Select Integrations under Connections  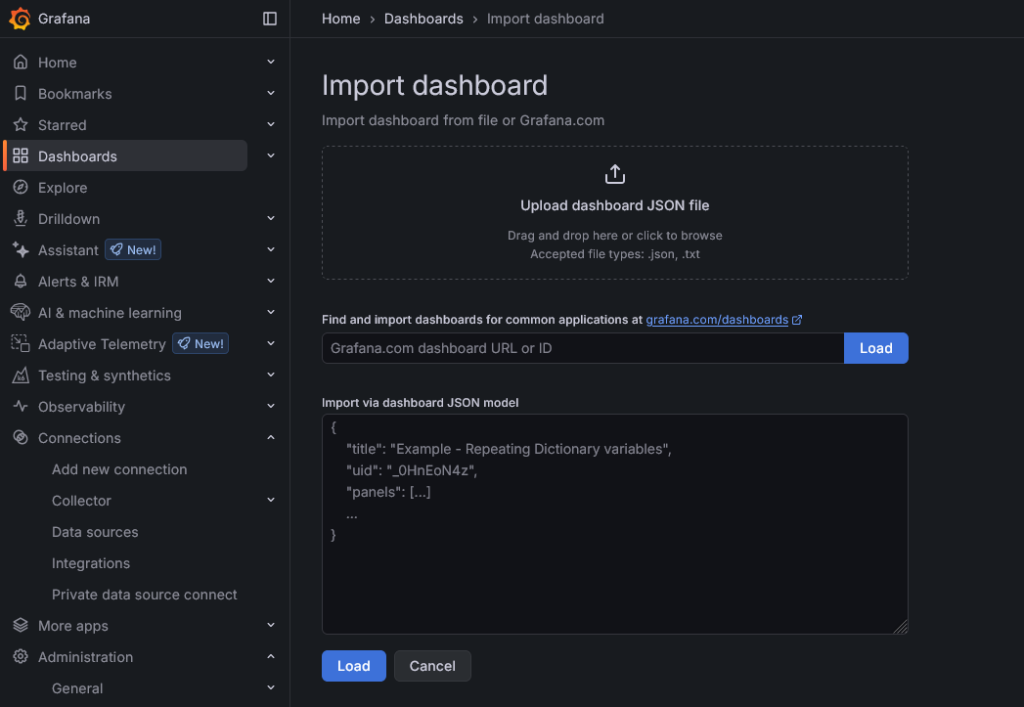[91, 563]
